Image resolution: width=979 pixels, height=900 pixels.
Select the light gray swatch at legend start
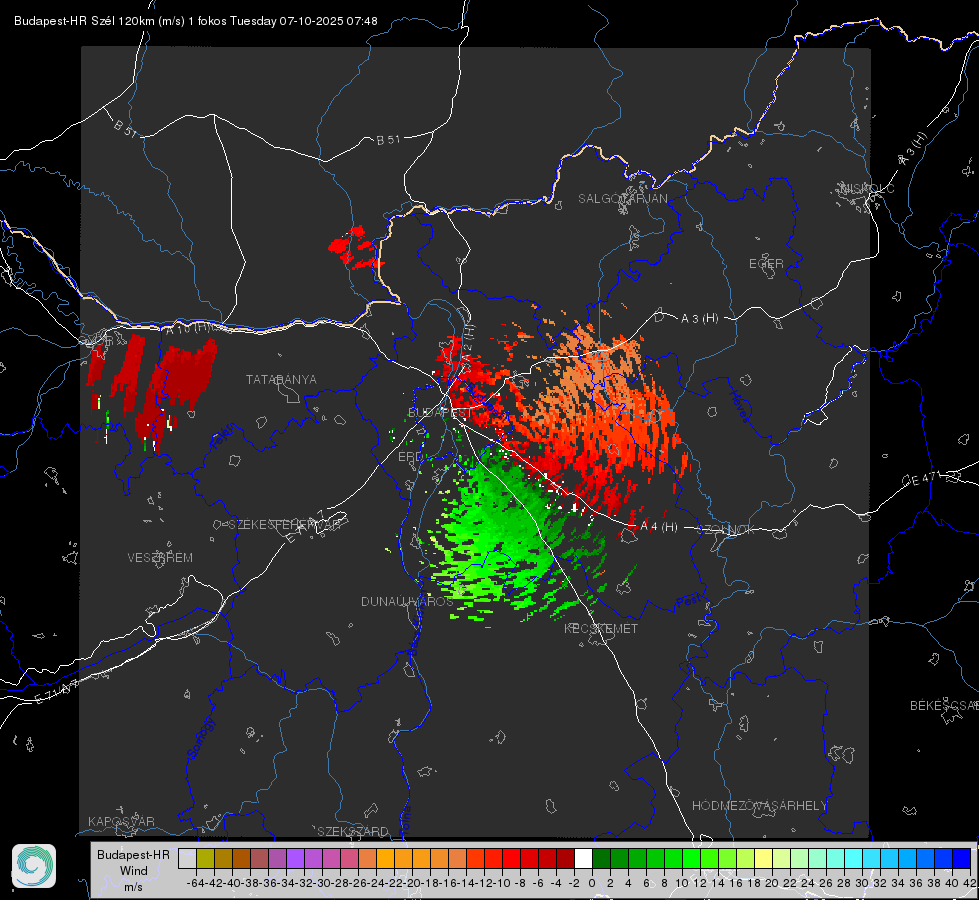[187, 859]
